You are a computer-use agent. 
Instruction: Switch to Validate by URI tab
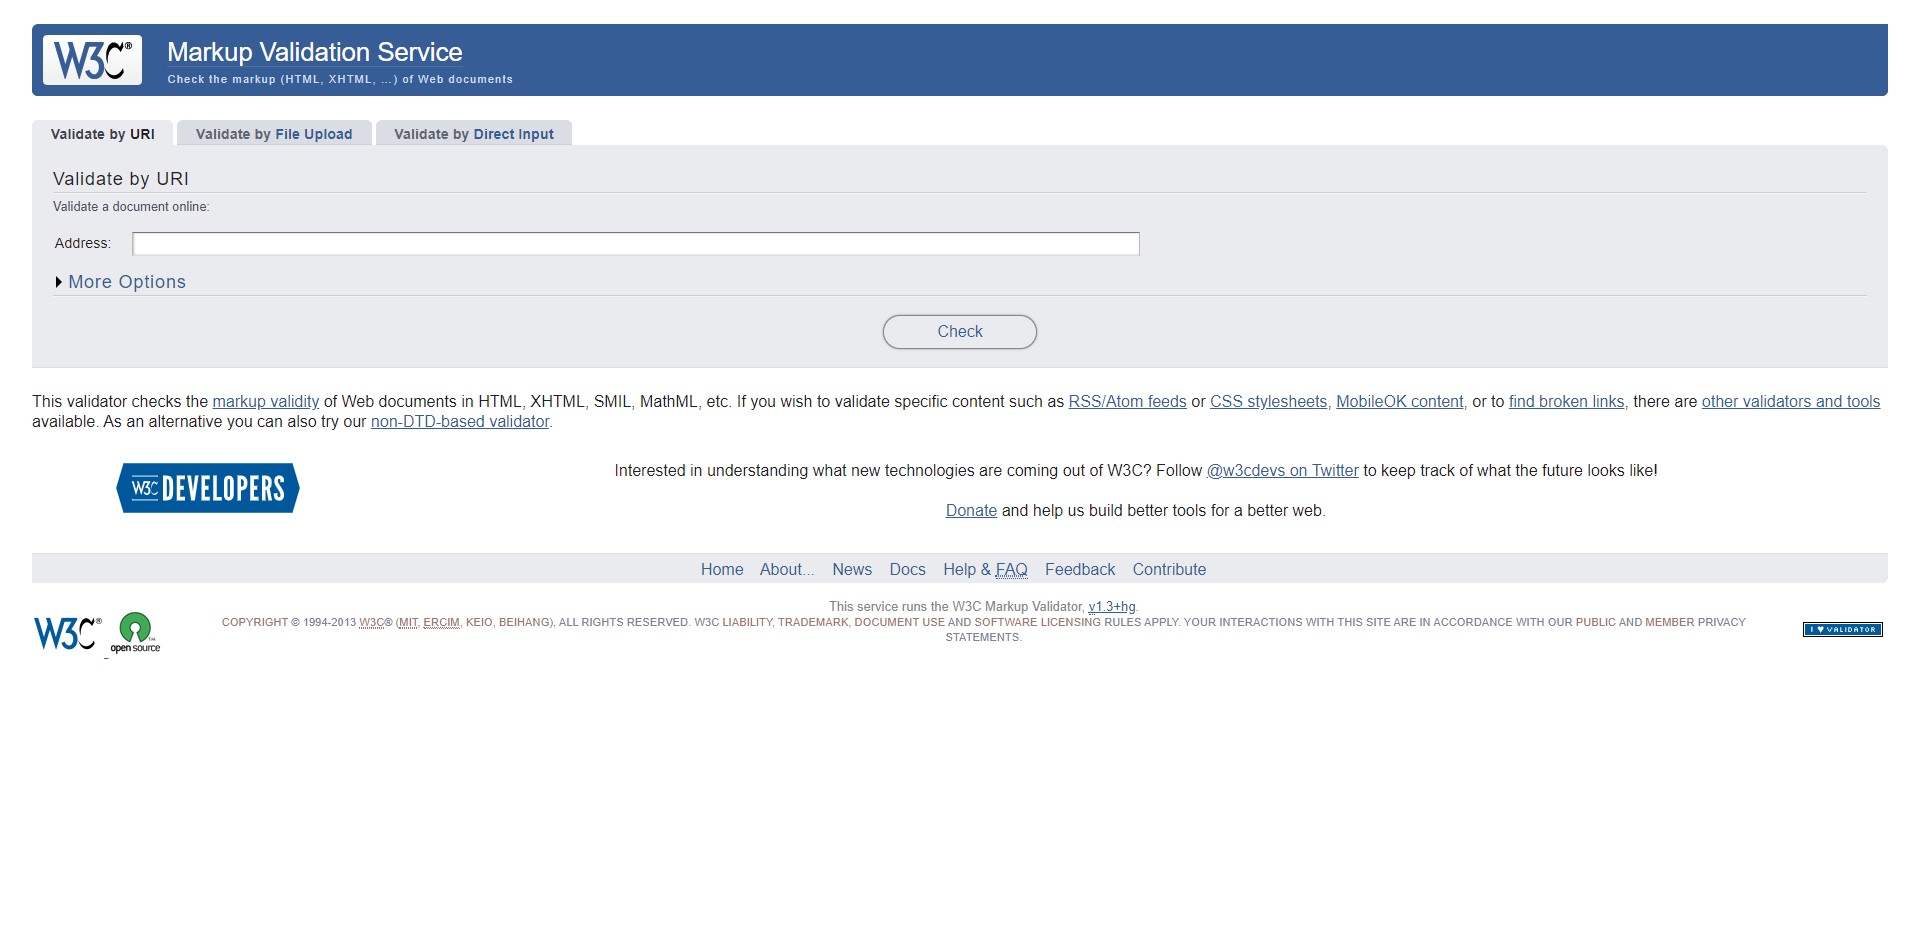102,134
